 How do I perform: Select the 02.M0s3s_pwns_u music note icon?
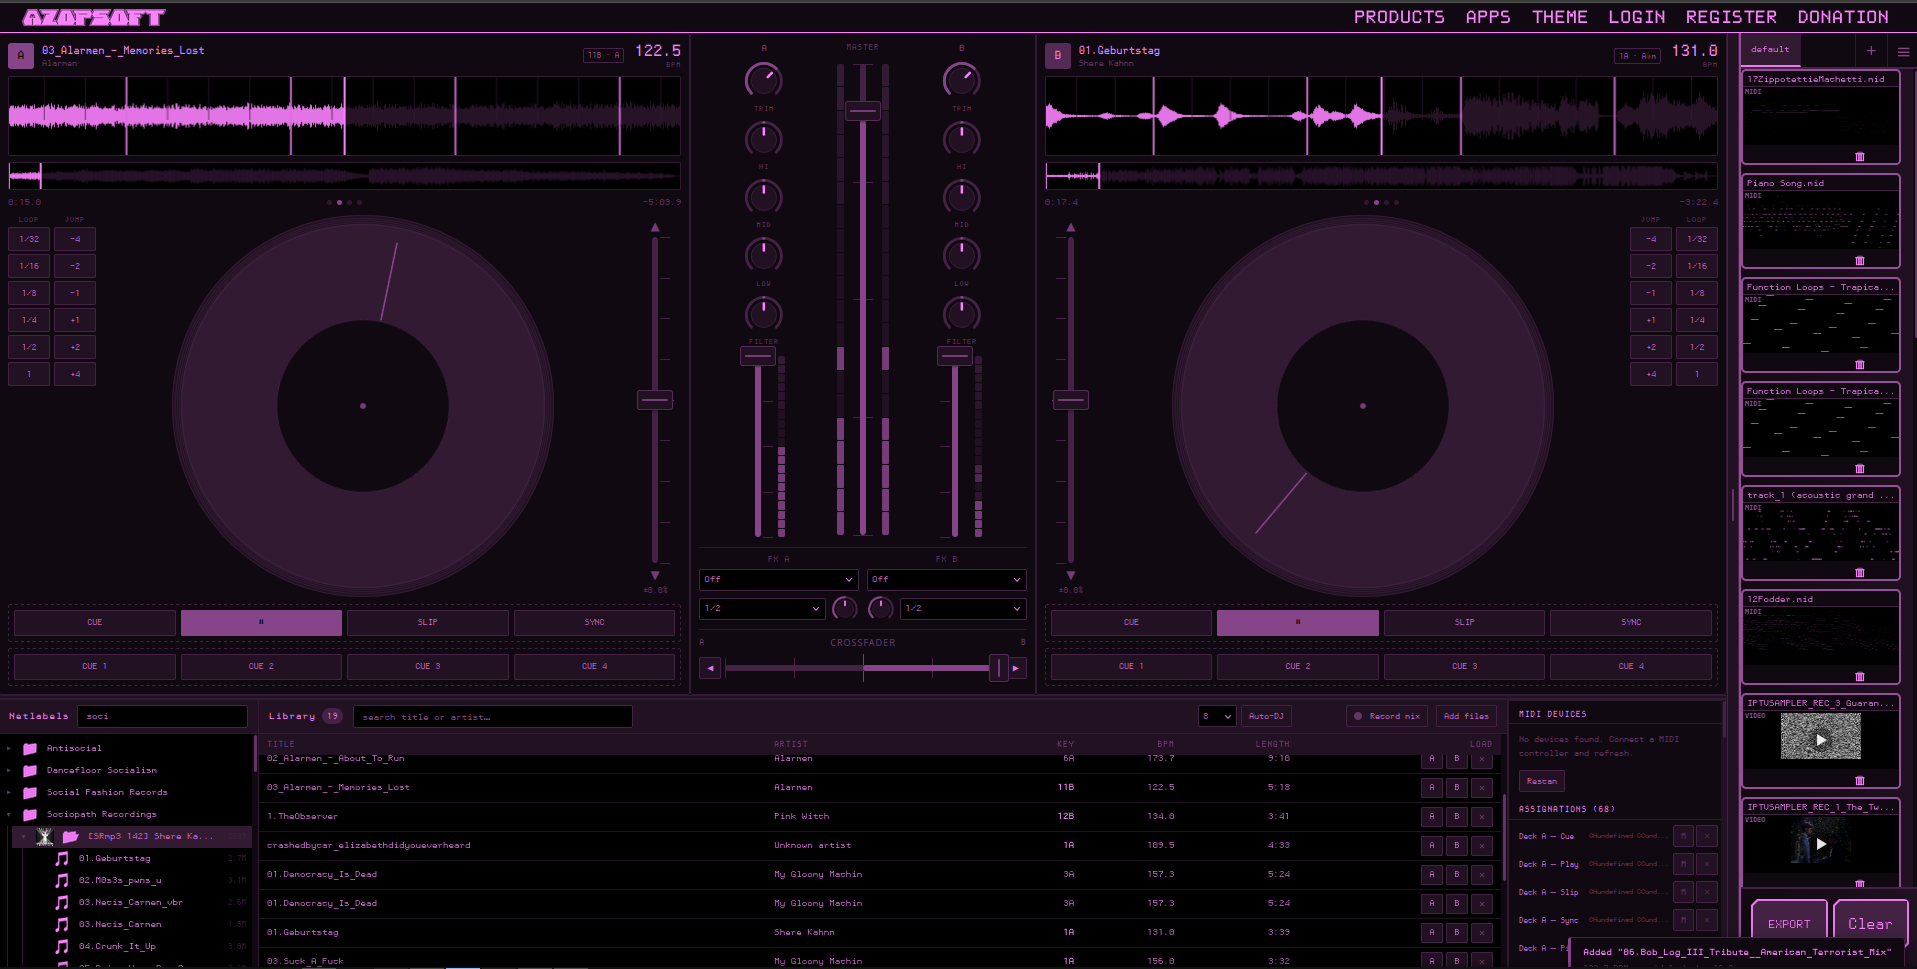(x=62, y=880)
